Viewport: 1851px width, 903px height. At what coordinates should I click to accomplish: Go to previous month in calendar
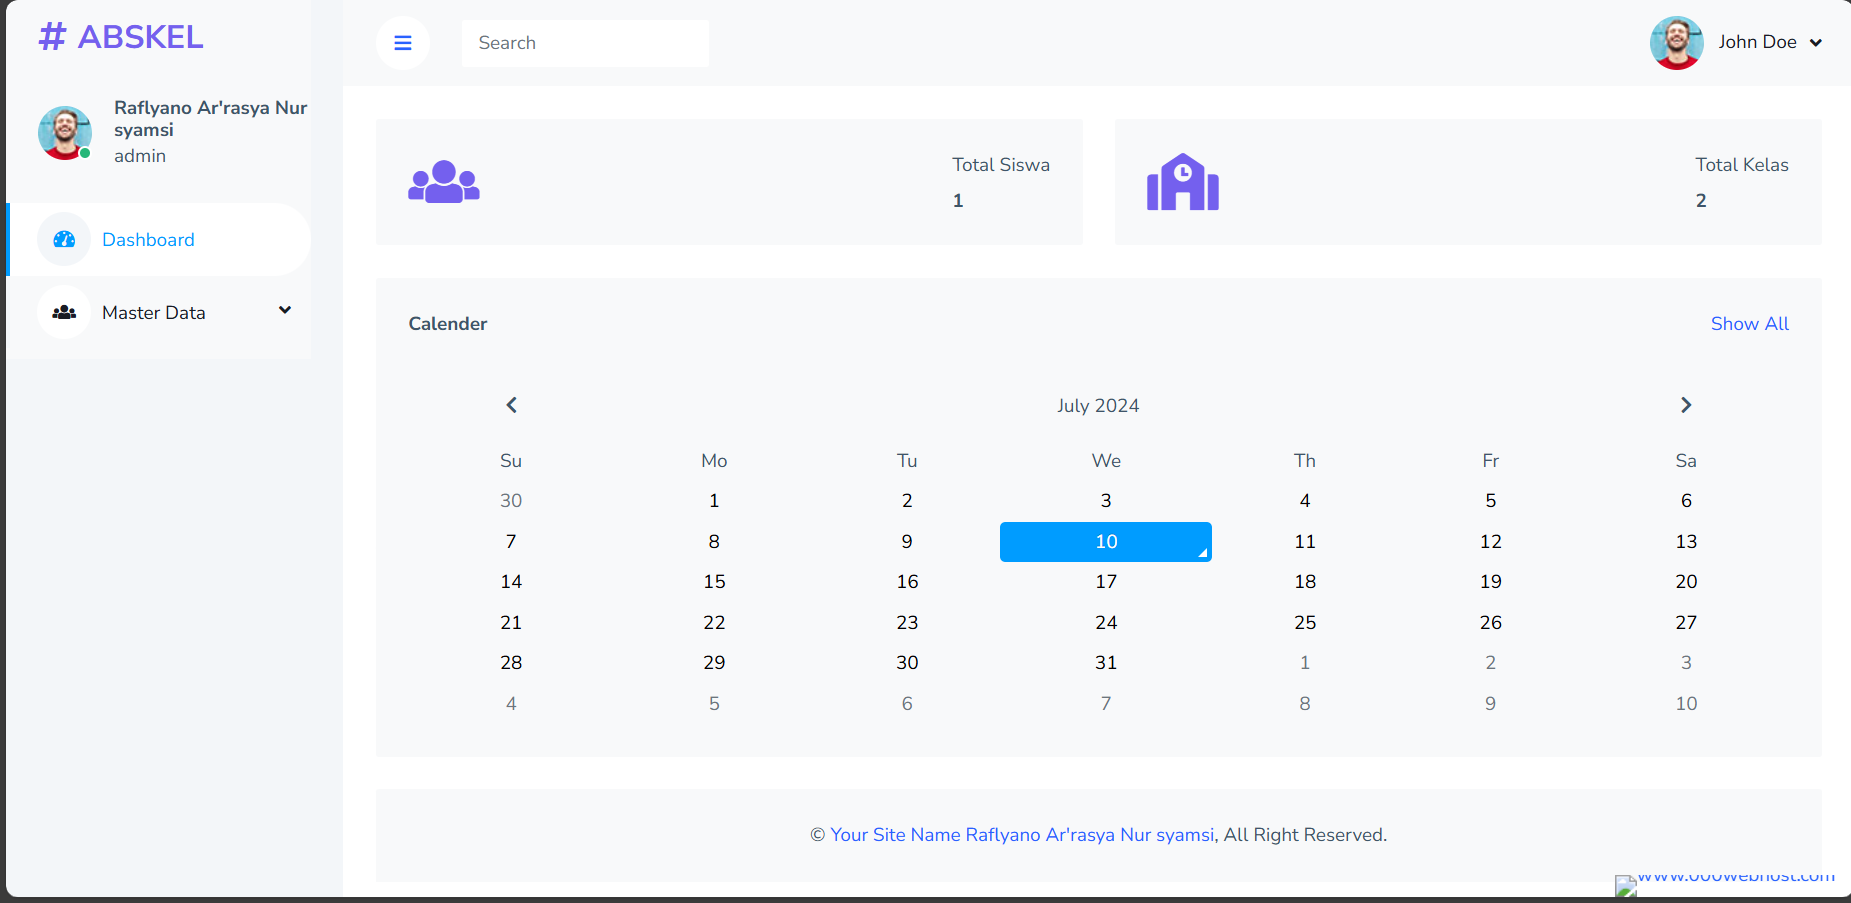[511, 405]
